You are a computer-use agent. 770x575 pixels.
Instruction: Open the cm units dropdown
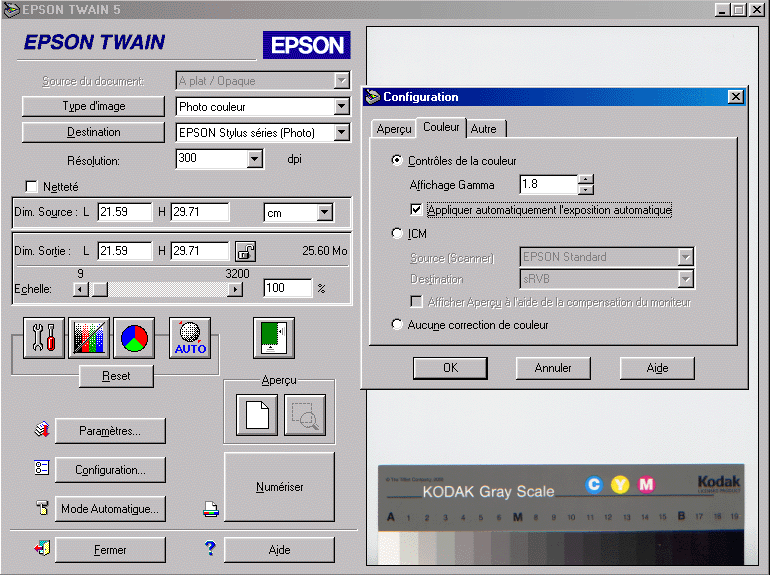pyautogui.click(x=325, y=213)
